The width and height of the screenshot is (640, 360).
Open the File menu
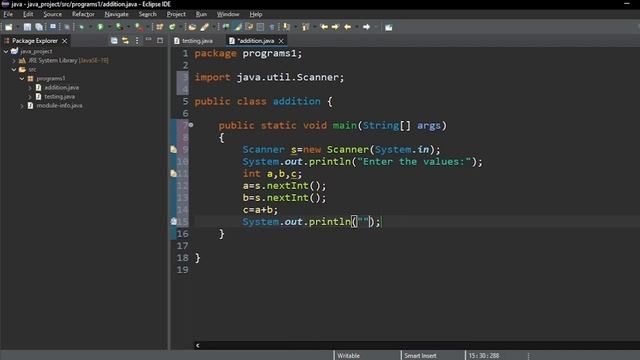pos(8,14)
